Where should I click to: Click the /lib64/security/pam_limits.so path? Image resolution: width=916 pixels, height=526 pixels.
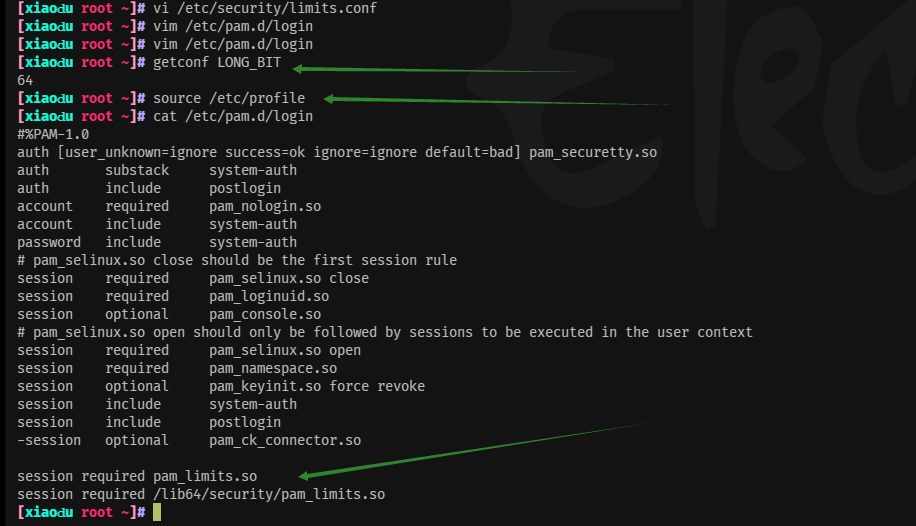tap(269, 494)
